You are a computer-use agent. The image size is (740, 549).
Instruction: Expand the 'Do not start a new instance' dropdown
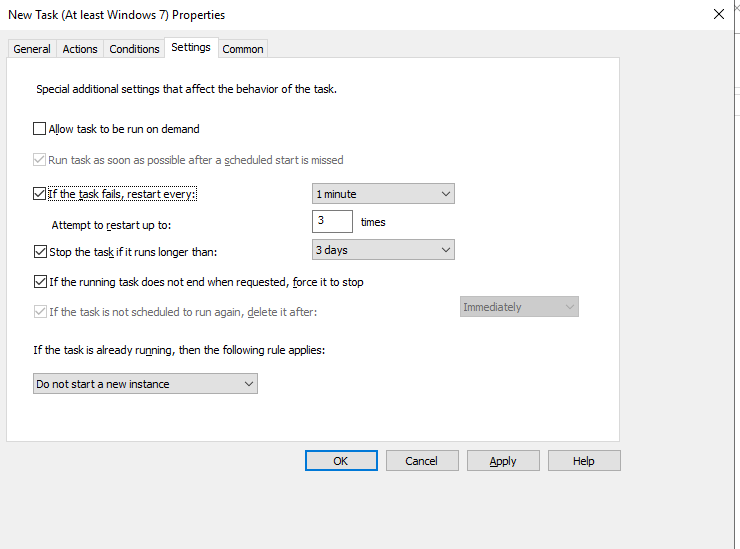tap(145, 384)
